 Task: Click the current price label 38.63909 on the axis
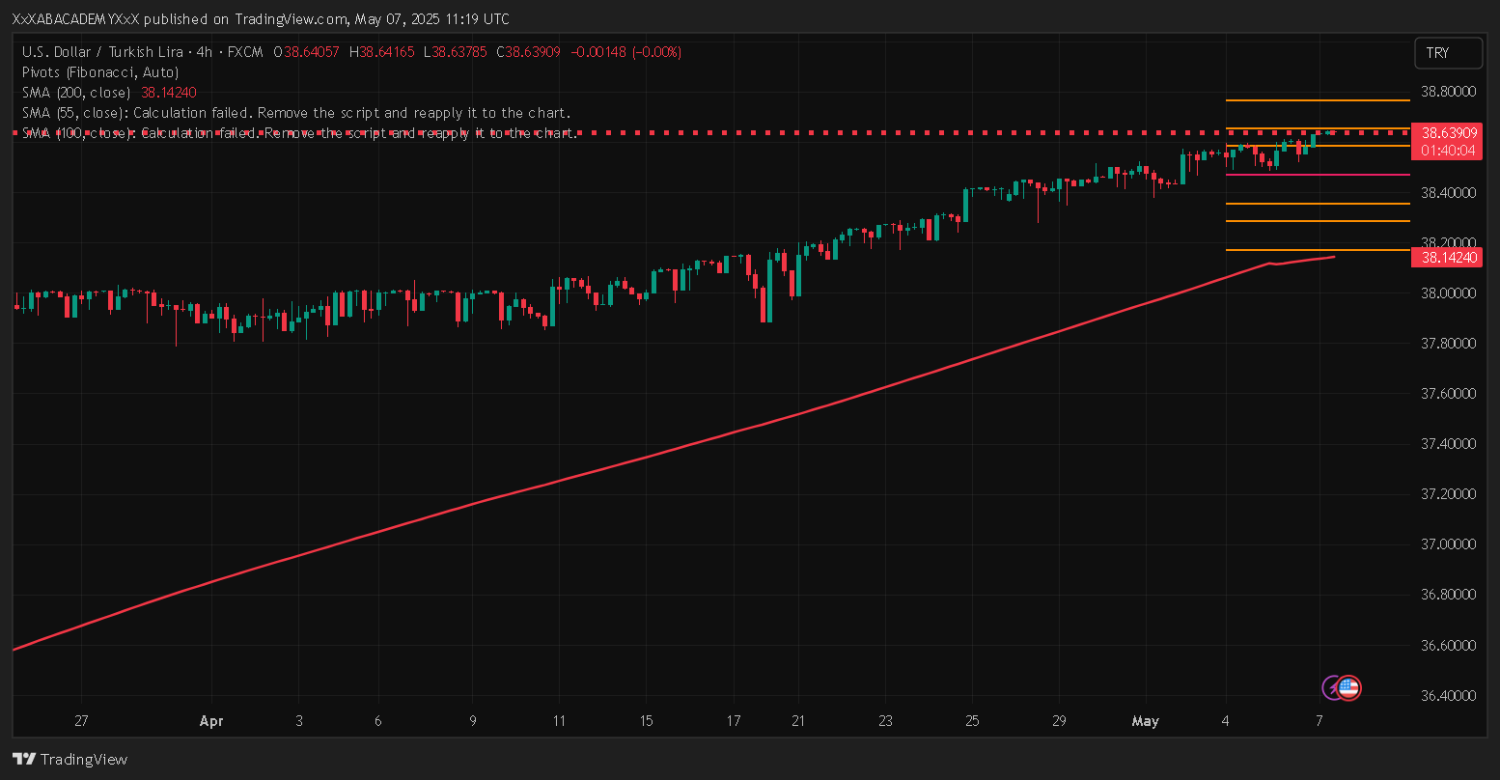pyautogui.click(x=1449, y=132)
